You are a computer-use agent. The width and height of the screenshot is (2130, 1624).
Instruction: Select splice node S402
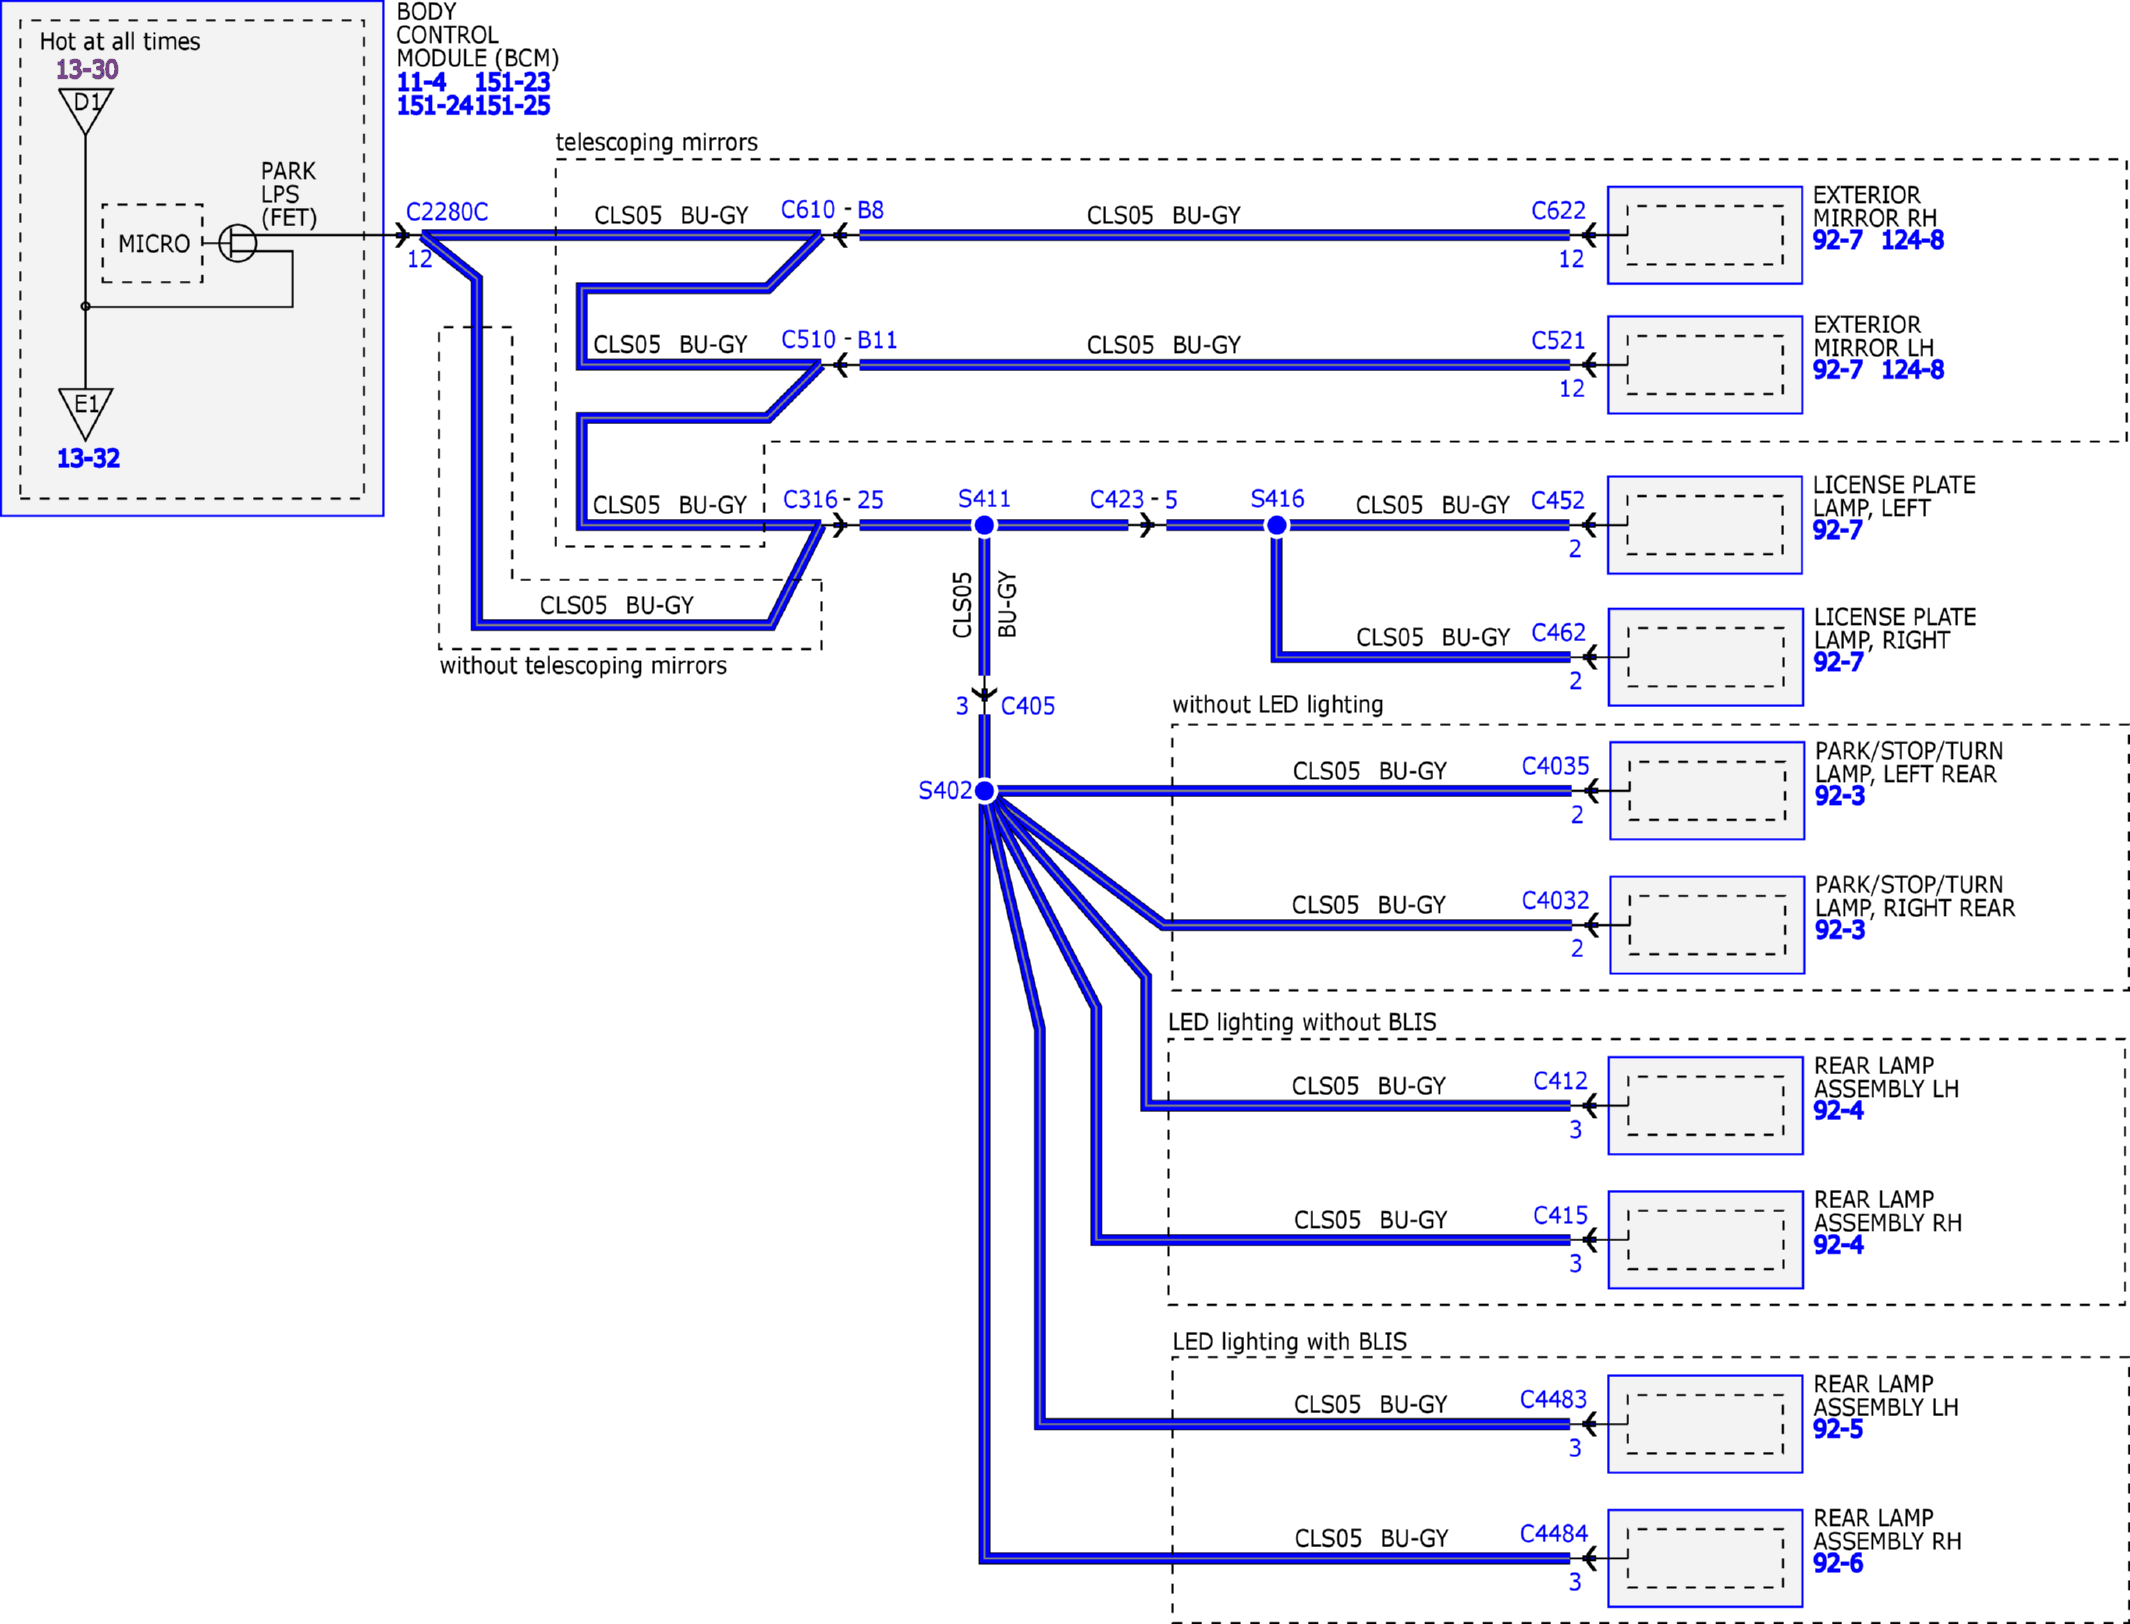(x=985, y=791)
